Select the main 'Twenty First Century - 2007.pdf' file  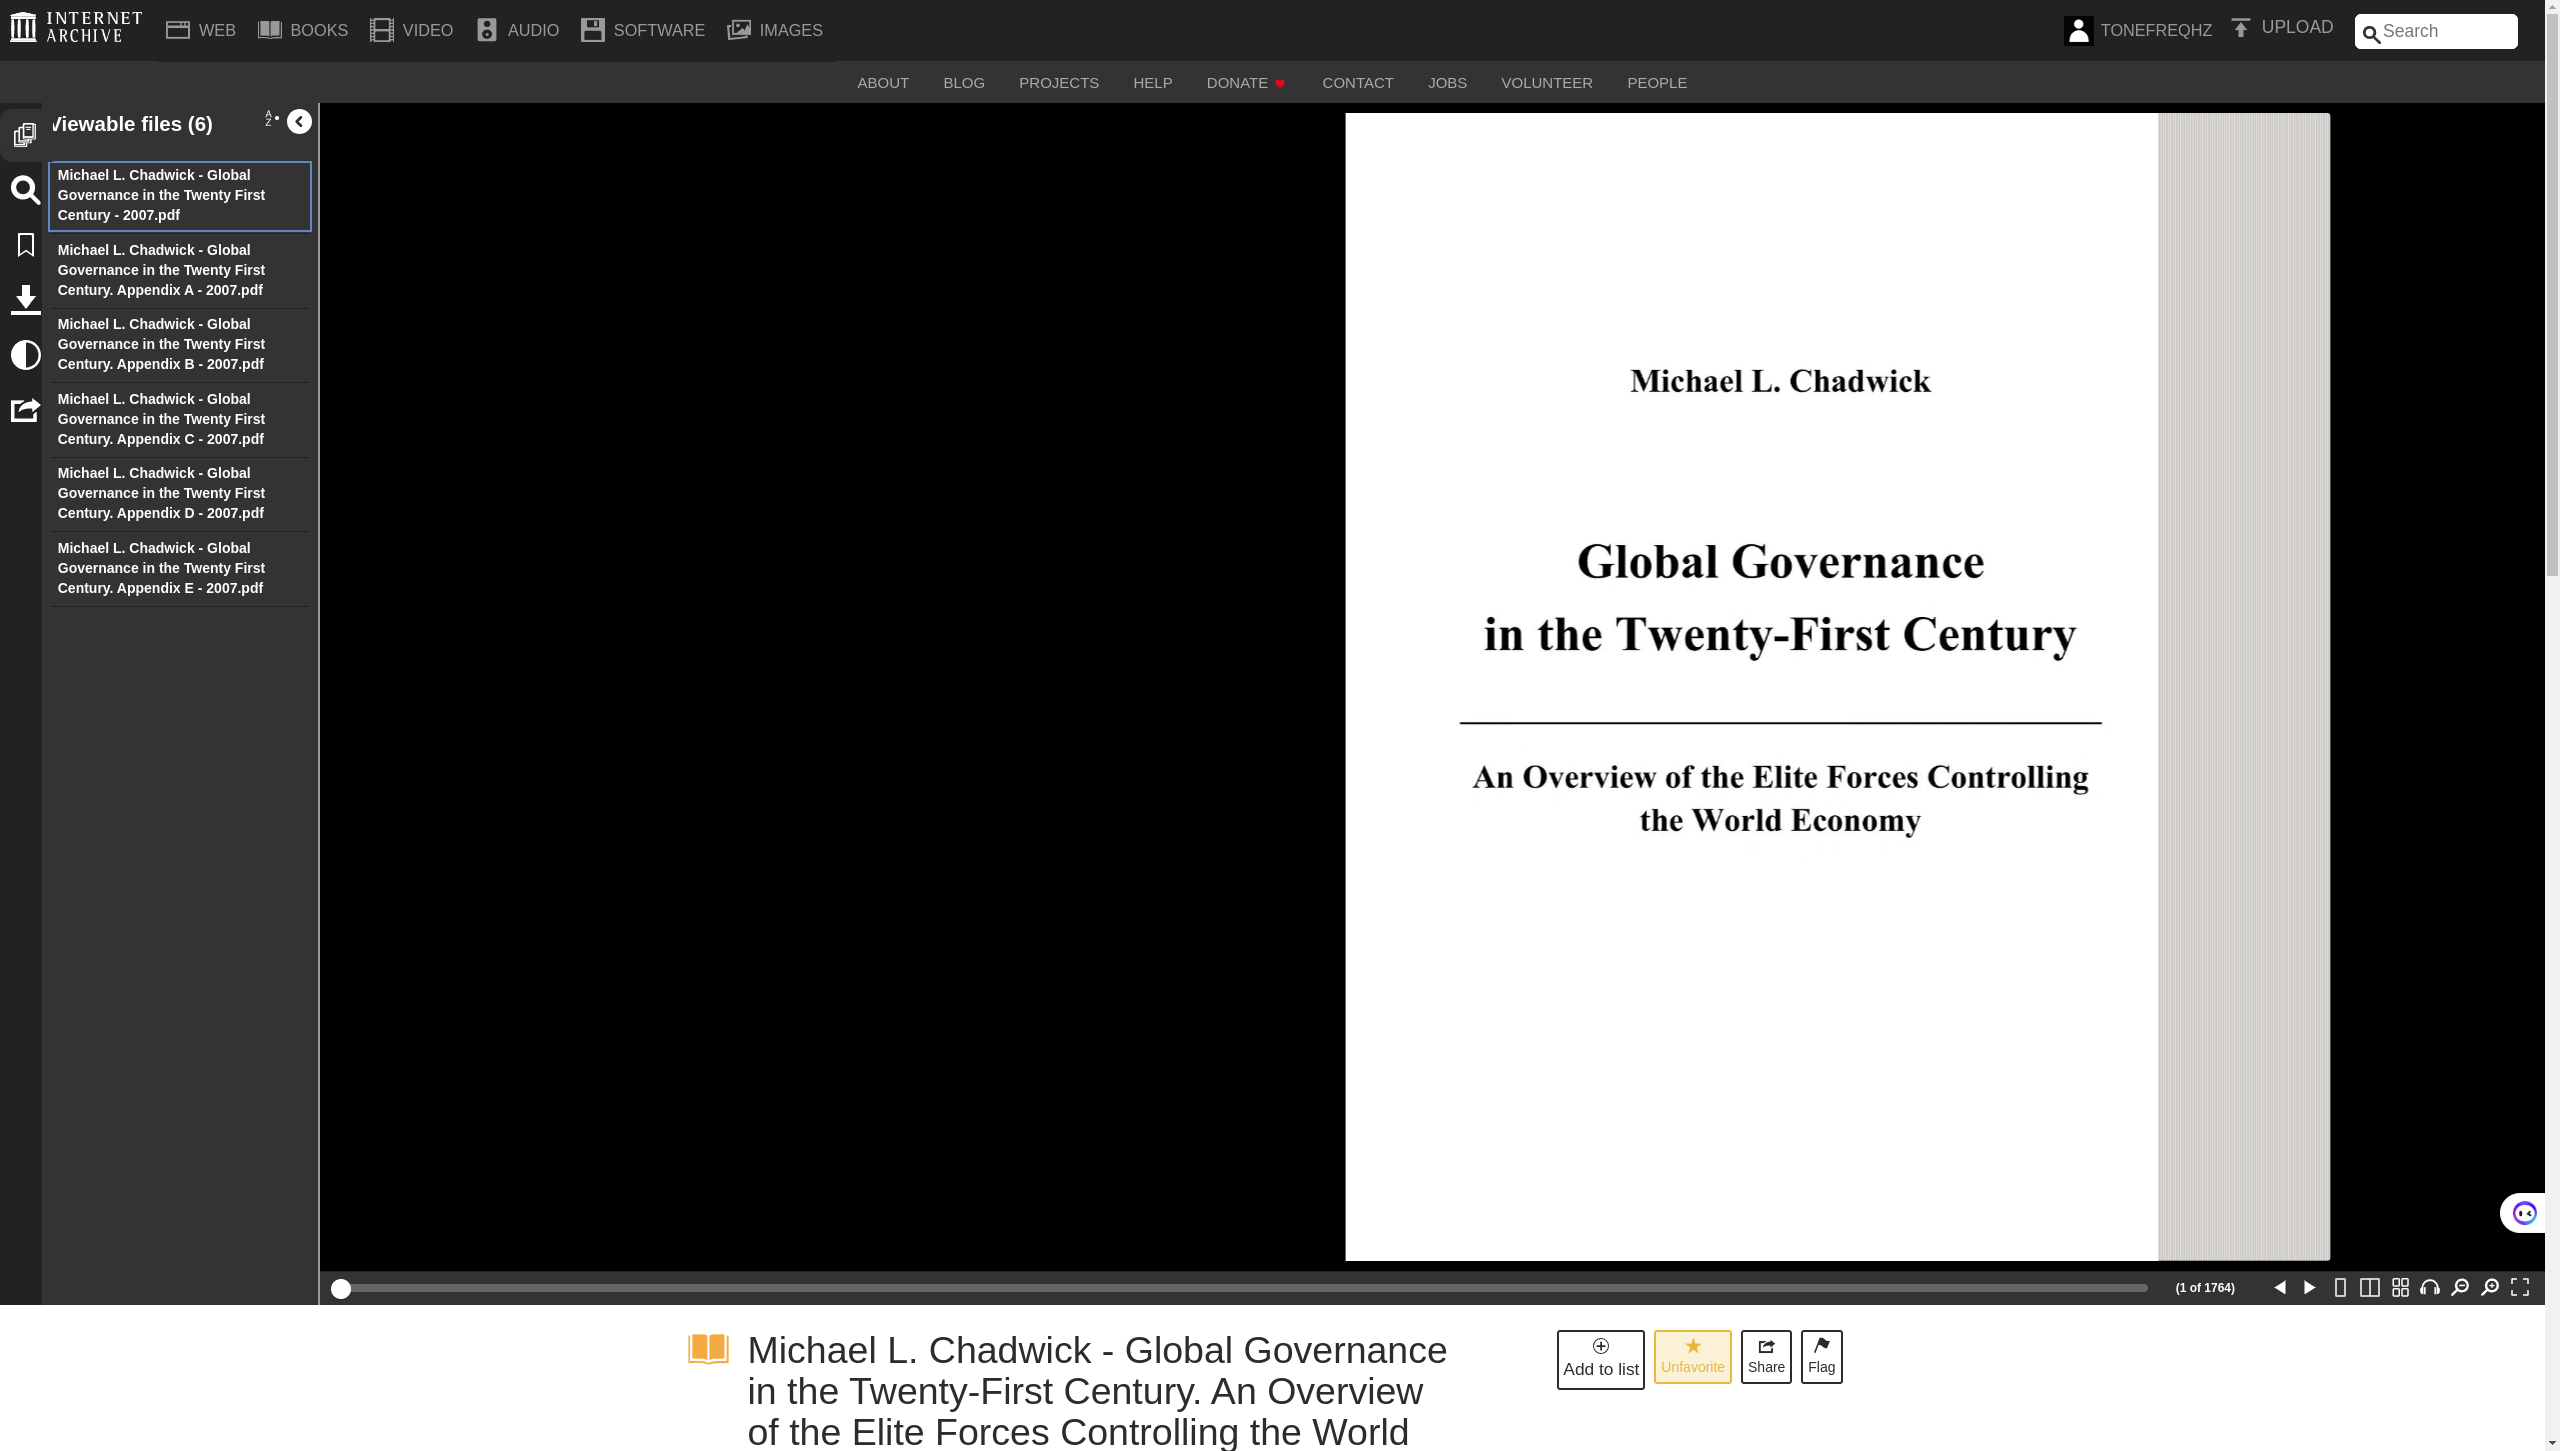click(x=180, y=196)
